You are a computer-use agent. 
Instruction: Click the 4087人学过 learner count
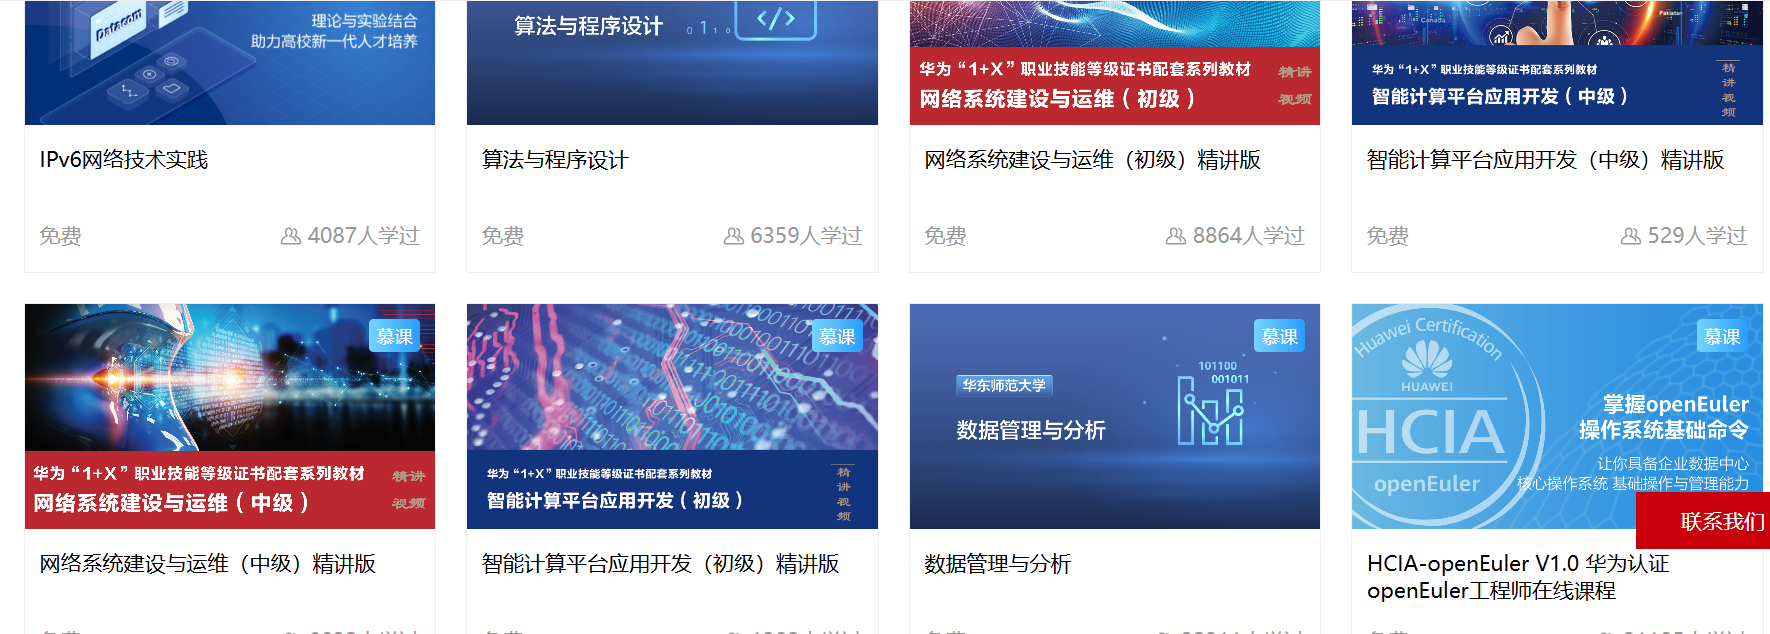[364, 236]
